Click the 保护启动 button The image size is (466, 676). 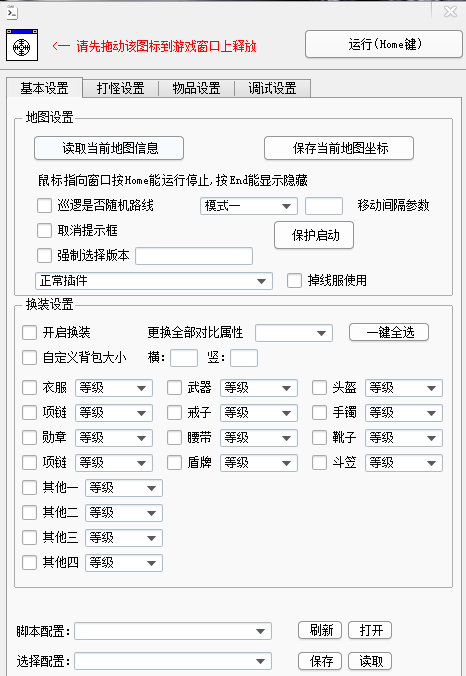pyautogui.click(x=314, y=235)
